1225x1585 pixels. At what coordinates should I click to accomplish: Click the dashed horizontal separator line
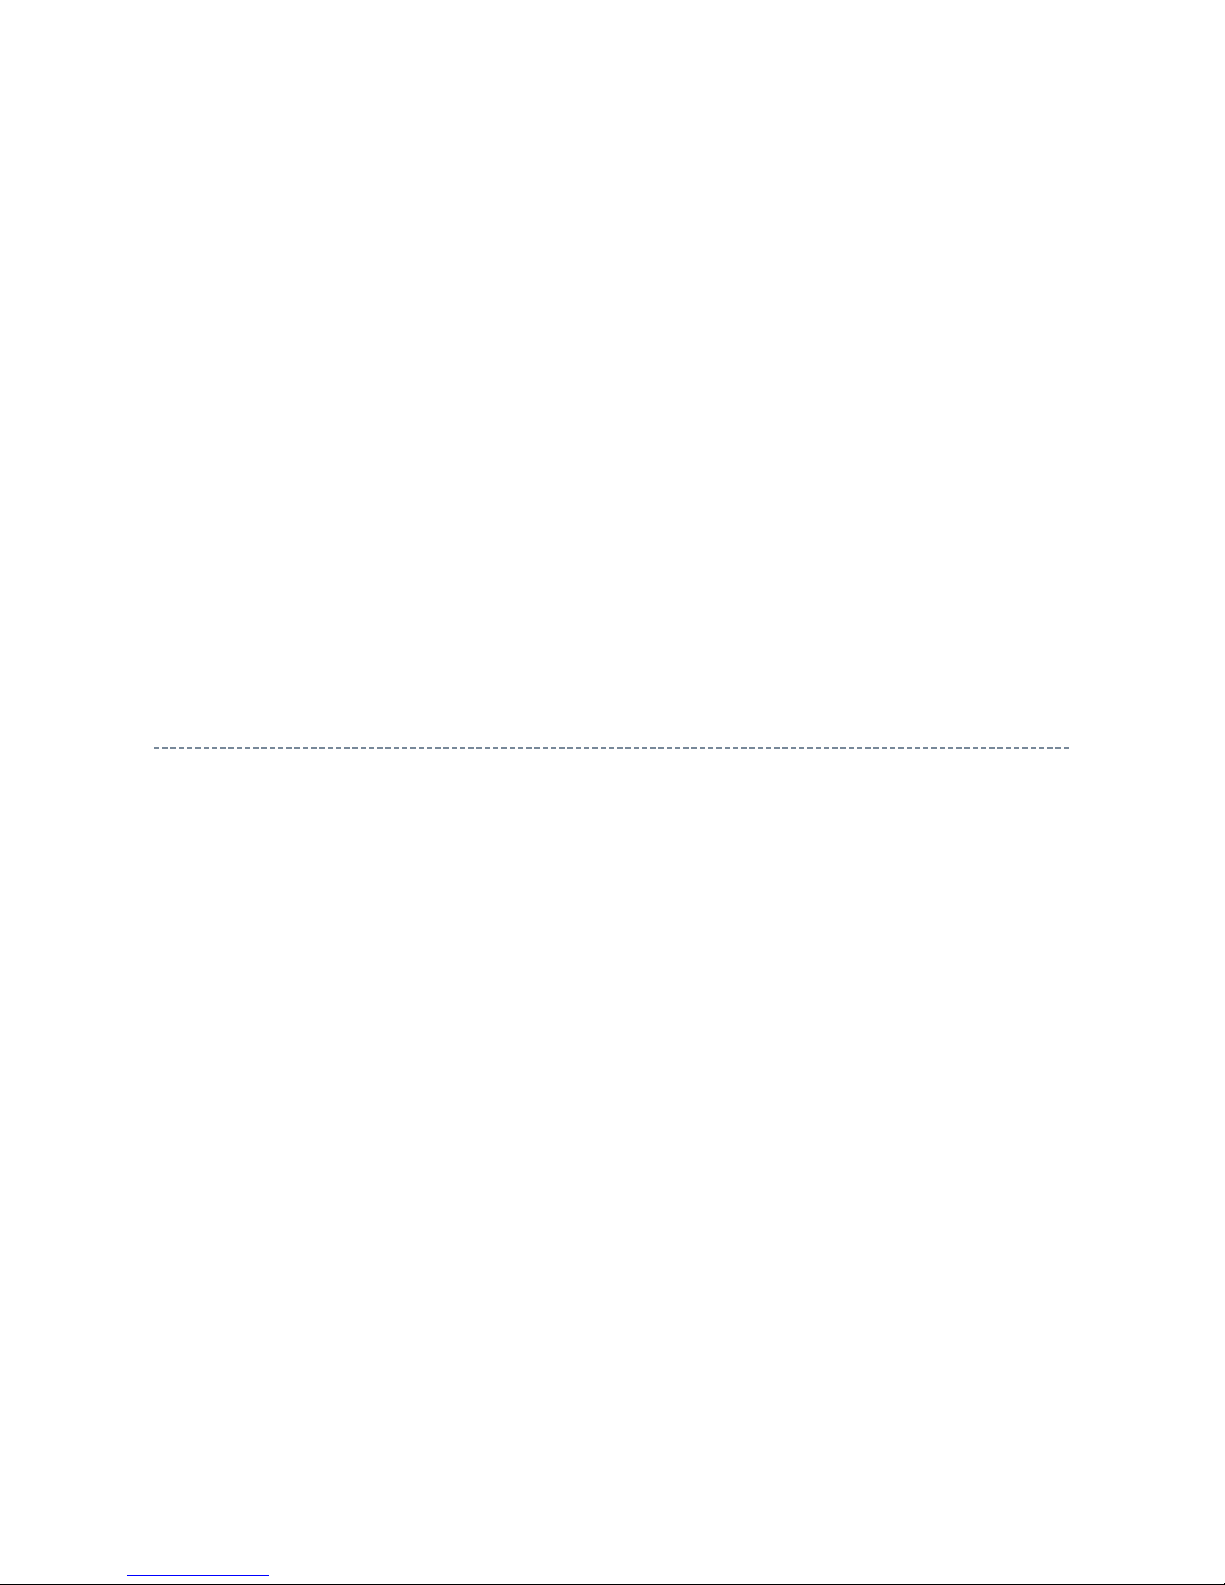(612, 747)
